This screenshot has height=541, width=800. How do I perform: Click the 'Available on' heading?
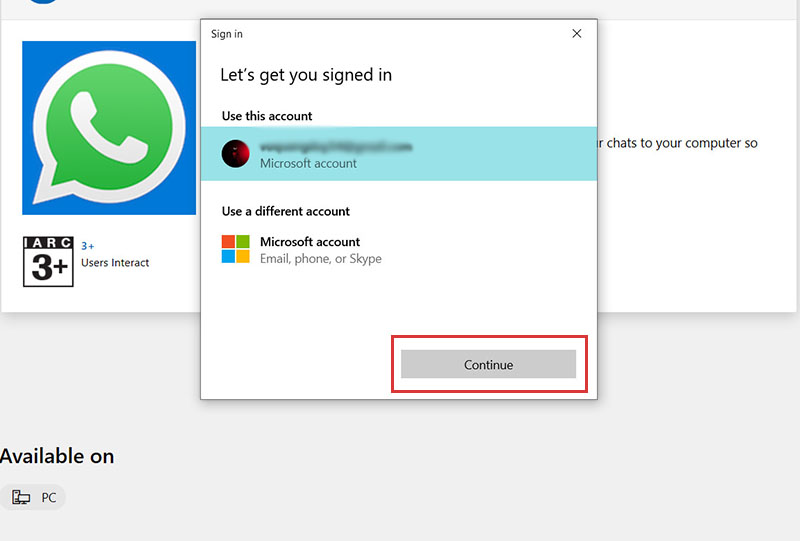click(x=57, y=456)
